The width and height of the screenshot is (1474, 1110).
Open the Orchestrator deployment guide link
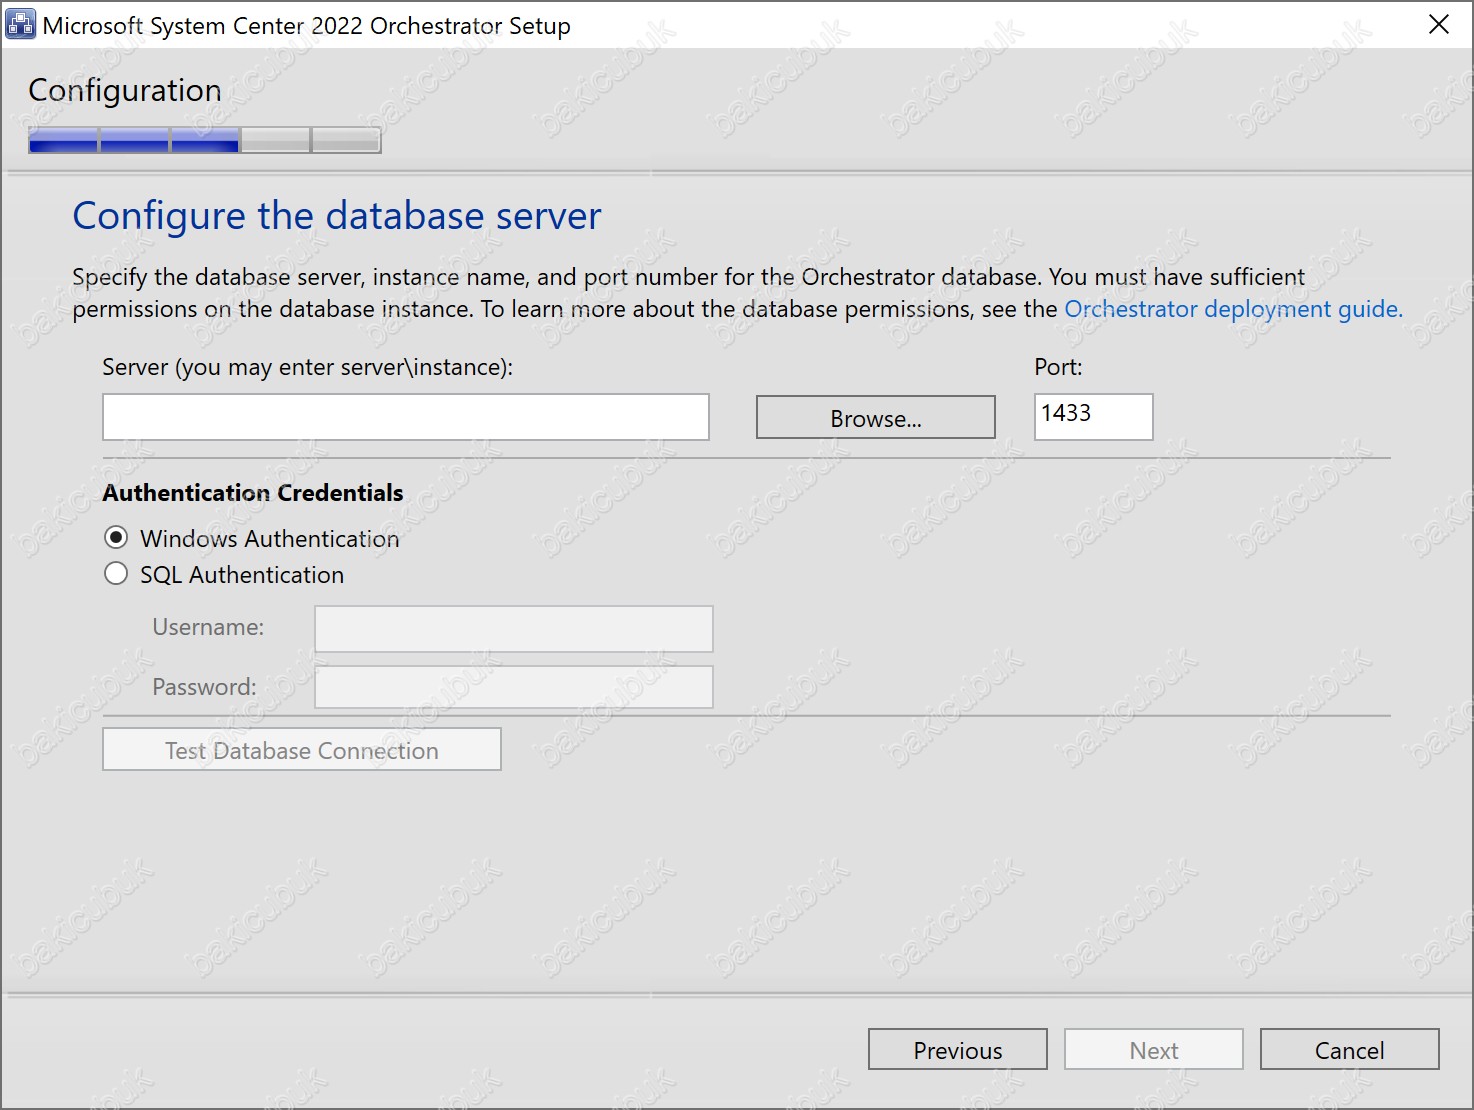[1233, 309]
